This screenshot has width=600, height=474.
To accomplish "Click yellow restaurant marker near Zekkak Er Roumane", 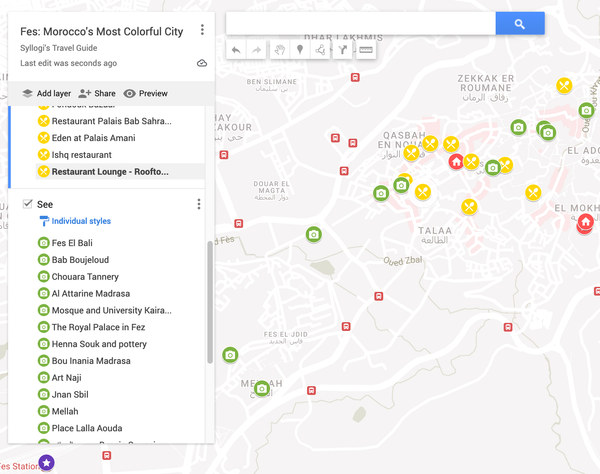I will pos(564,85).
